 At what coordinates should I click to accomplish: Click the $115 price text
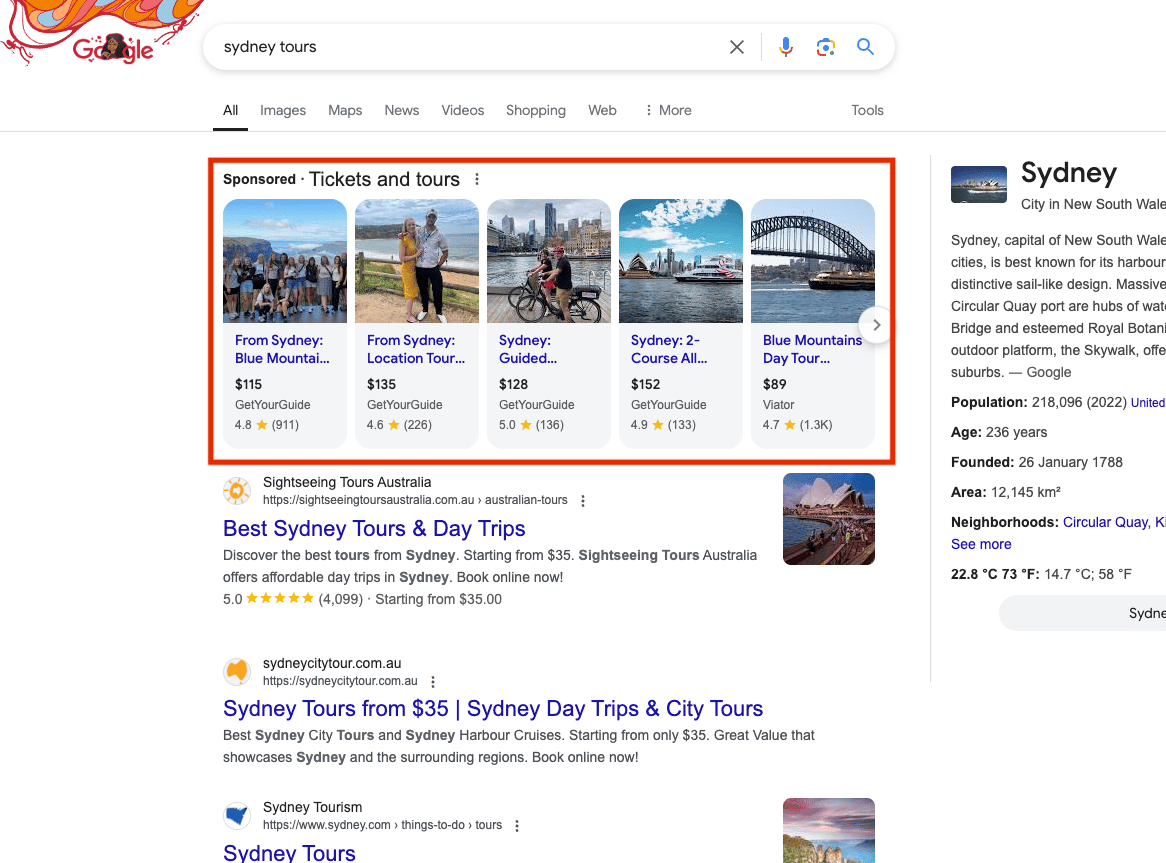point(248,384)
